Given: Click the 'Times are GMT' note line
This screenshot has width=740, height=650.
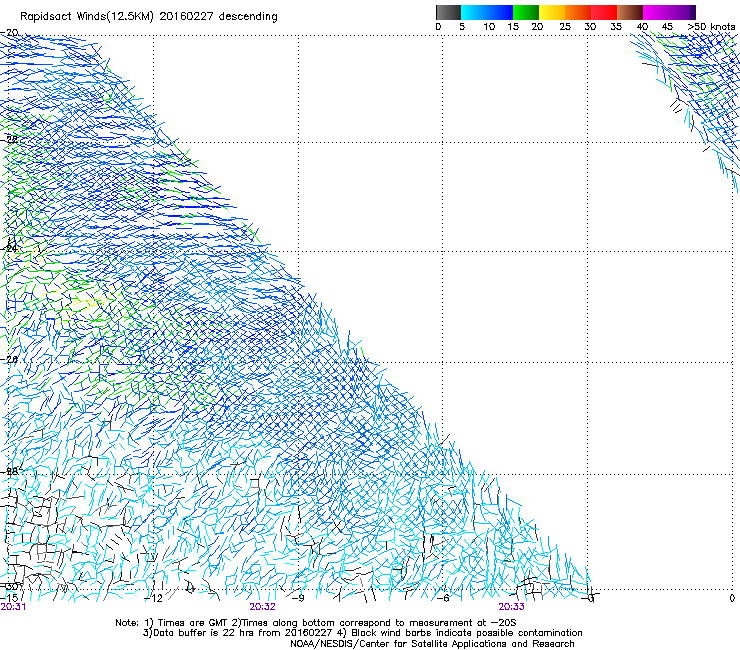Looking at the screenshot, I should (x=316, y=623).
